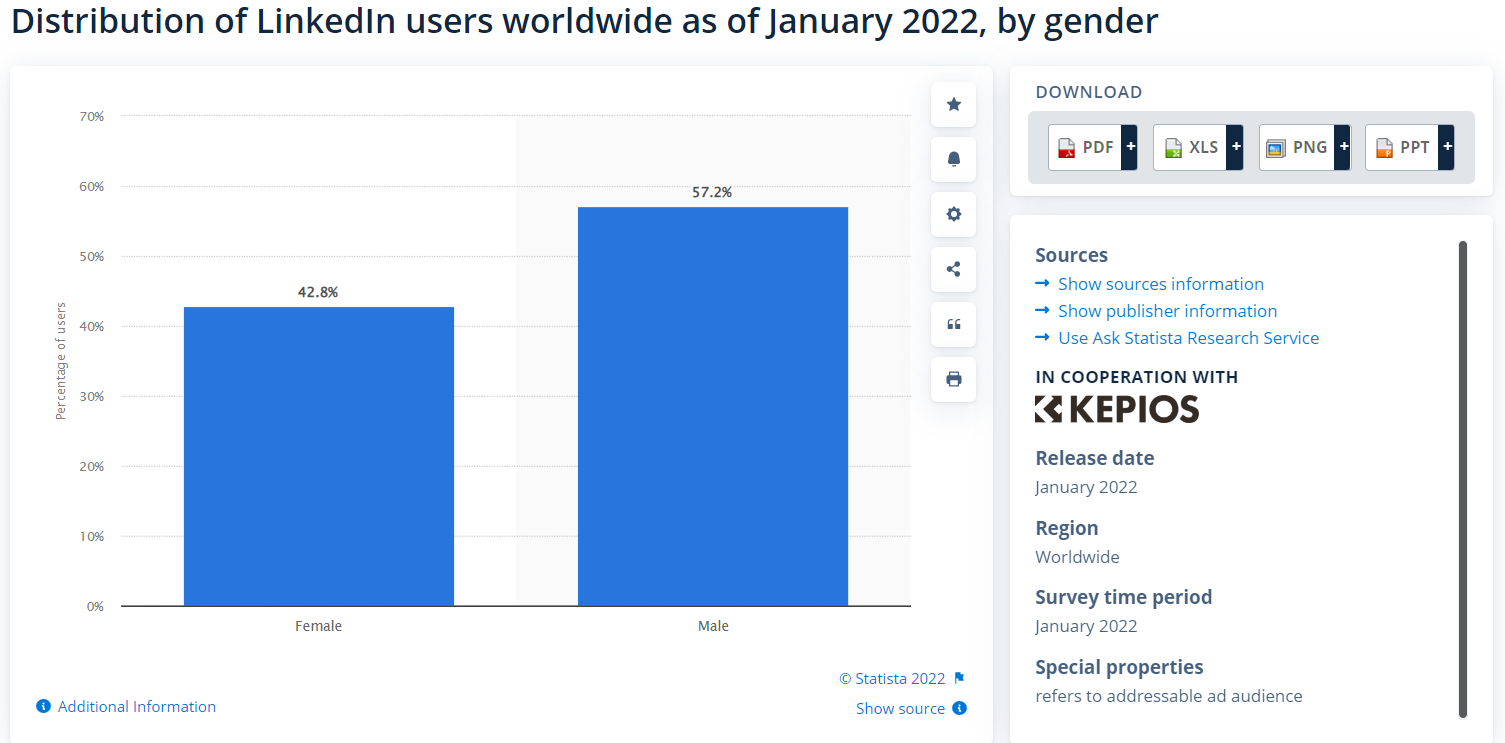Click the bell notification icon
The image size is (1505, 743).
953,159
